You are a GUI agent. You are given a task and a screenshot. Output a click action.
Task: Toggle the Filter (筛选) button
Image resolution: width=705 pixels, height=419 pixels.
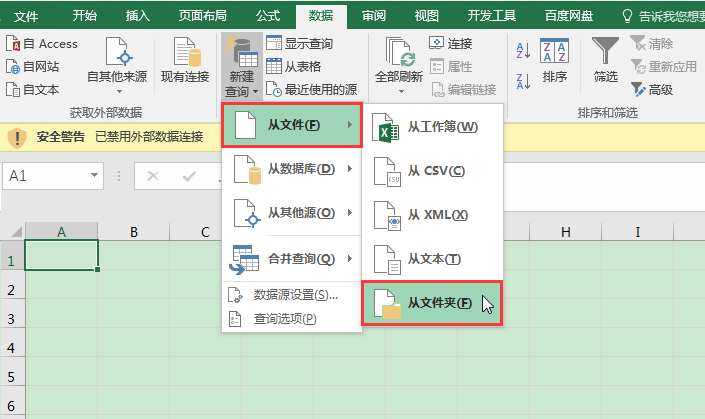click(605, 60)
